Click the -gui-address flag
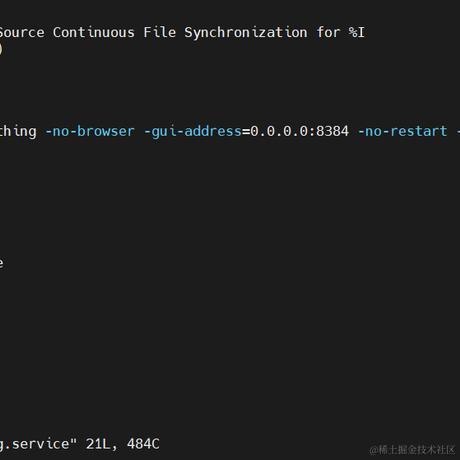This screenshot has width=460, height=460. tap(193, 132)
